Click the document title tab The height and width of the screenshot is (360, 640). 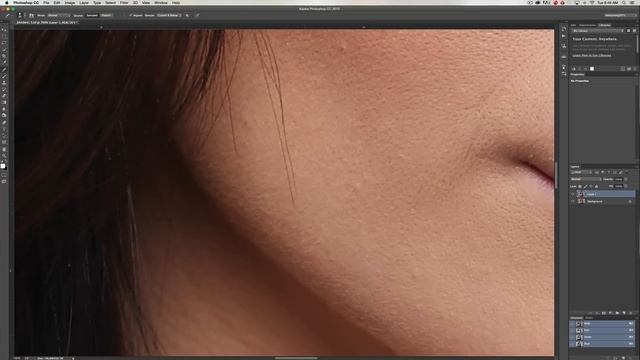47,22
